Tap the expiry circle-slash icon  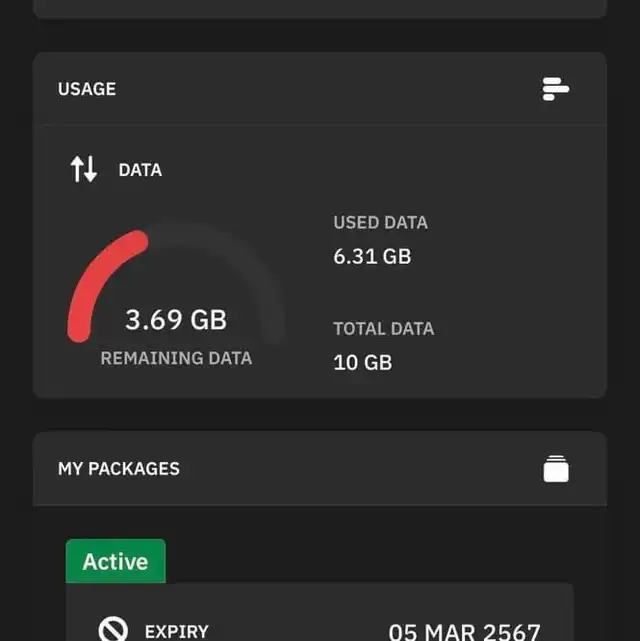coord(113,630)
